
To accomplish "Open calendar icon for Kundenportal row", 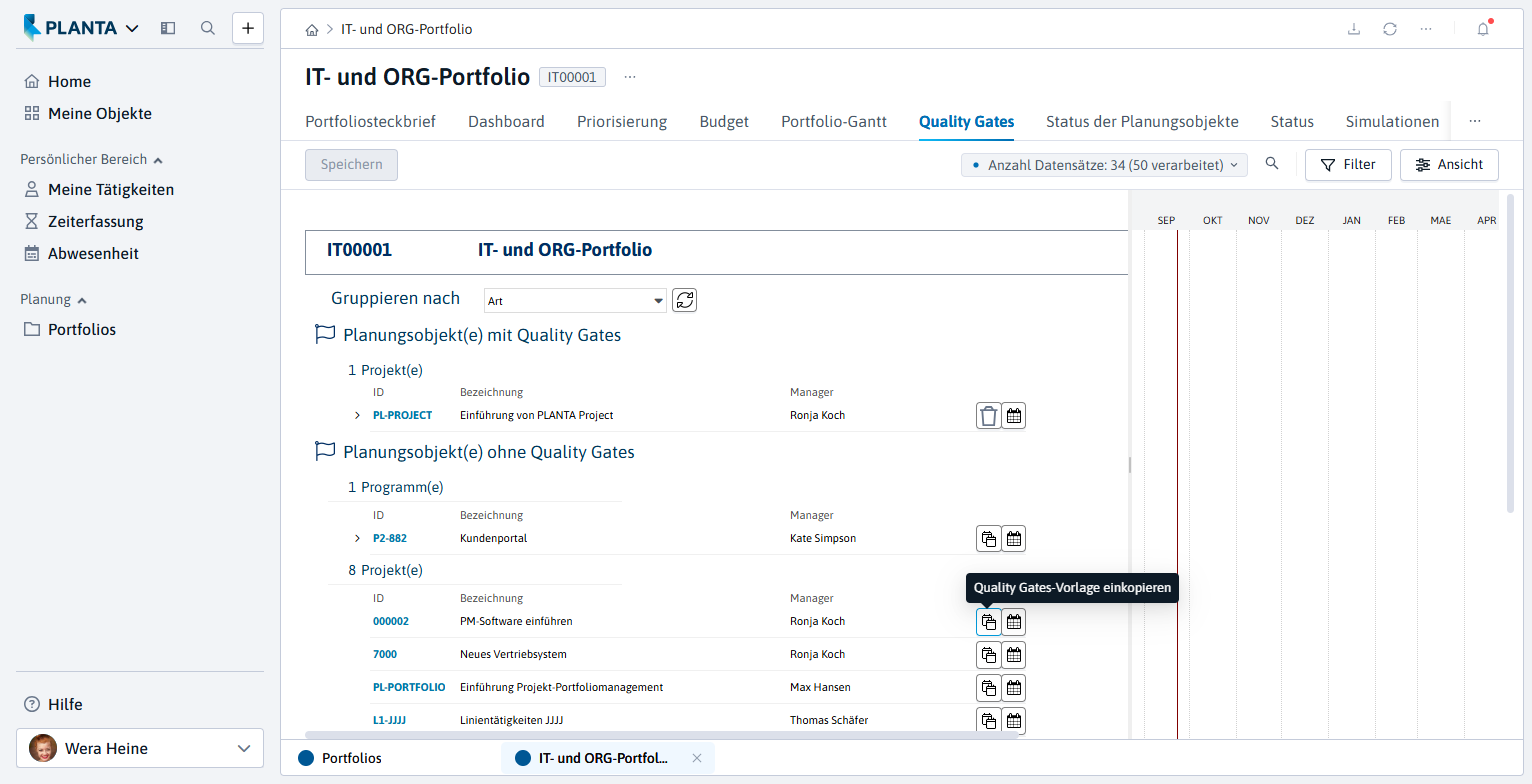I will pyautogui.click(x=1014, y=539).
